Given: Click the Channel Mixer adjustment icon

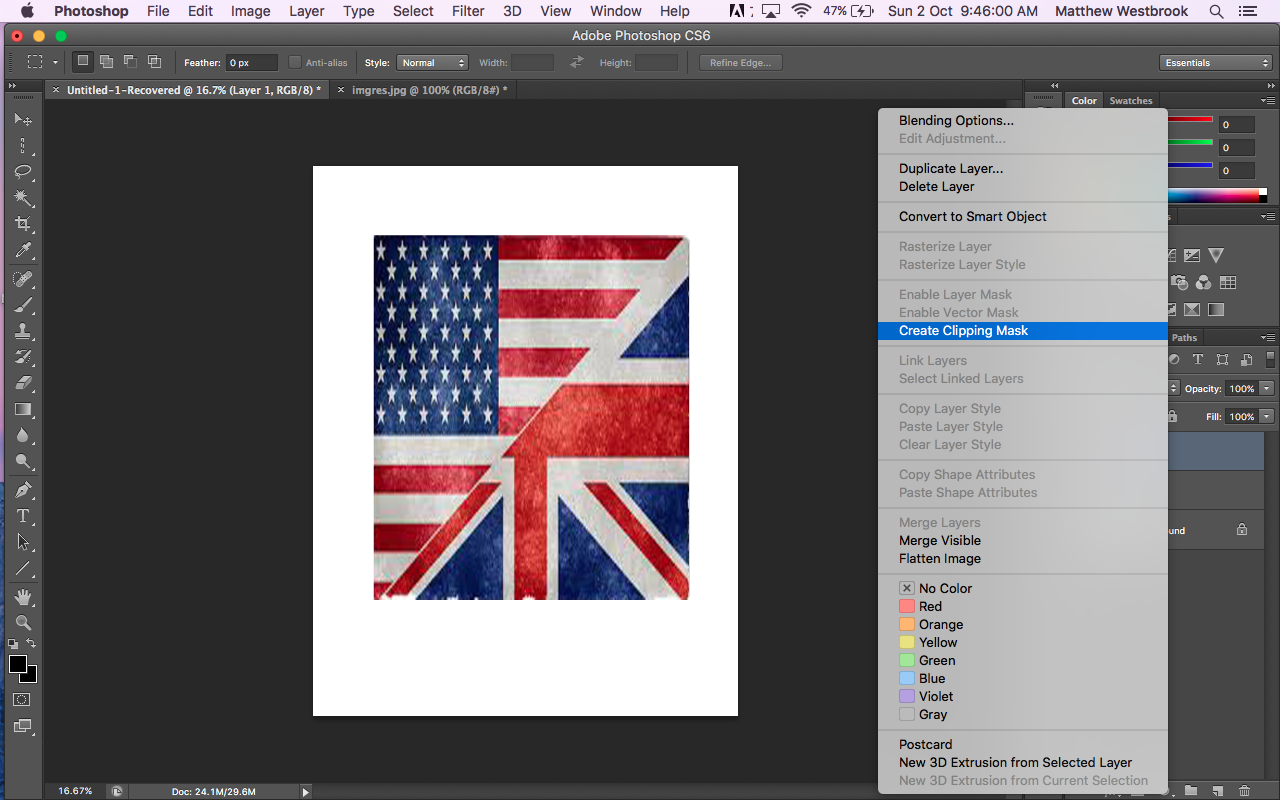Looking at the screenshot, I should click(1204, 283).
